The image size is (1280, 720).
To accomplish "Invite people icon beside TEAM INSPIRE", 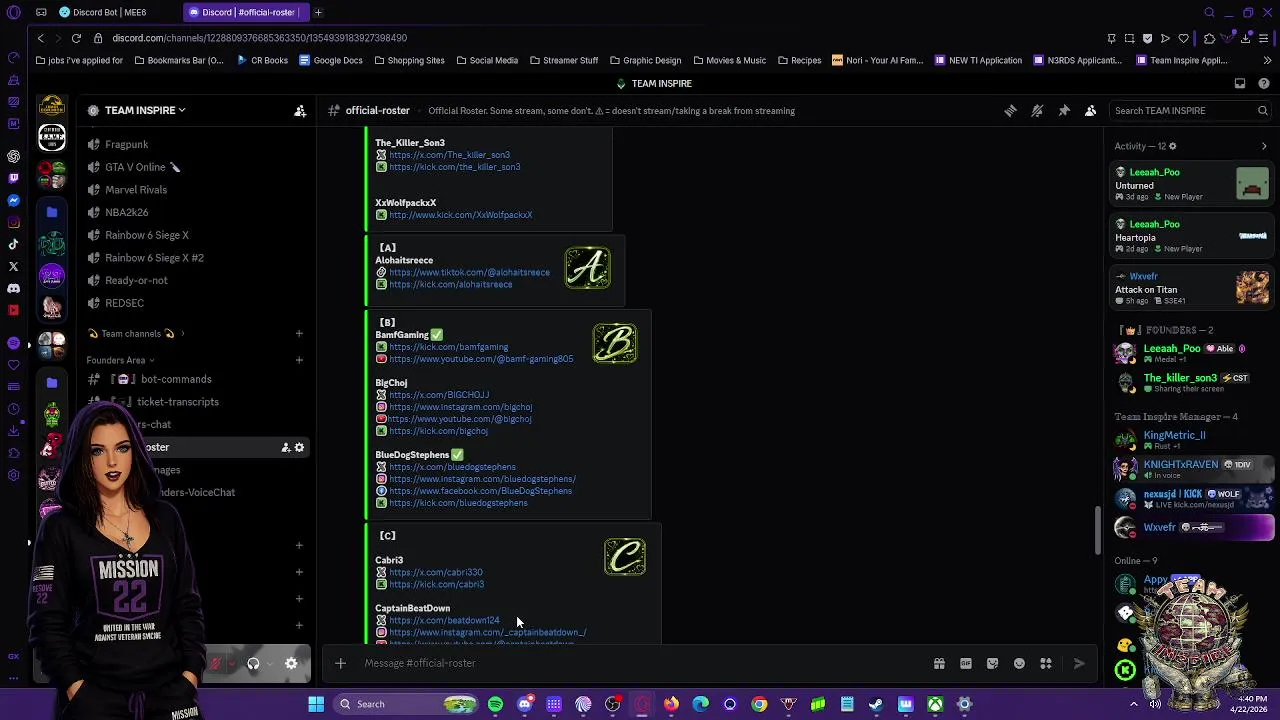I will (x=300, y=111).
